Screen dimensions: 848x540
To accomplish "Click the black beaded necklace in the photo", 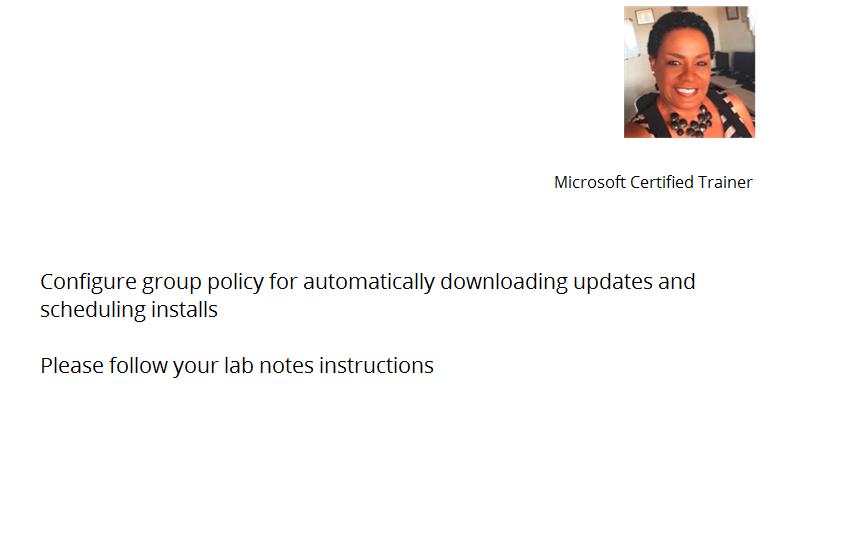I will (x=691, y=122).
